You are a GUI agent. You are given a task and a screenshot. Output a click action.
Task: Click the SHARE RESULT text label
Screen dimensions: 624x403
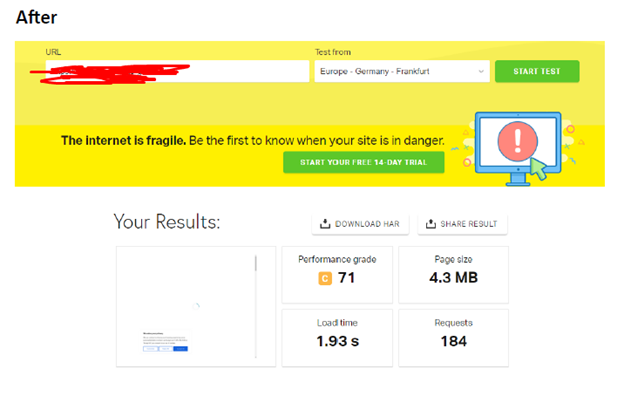[x=470, y=224]
